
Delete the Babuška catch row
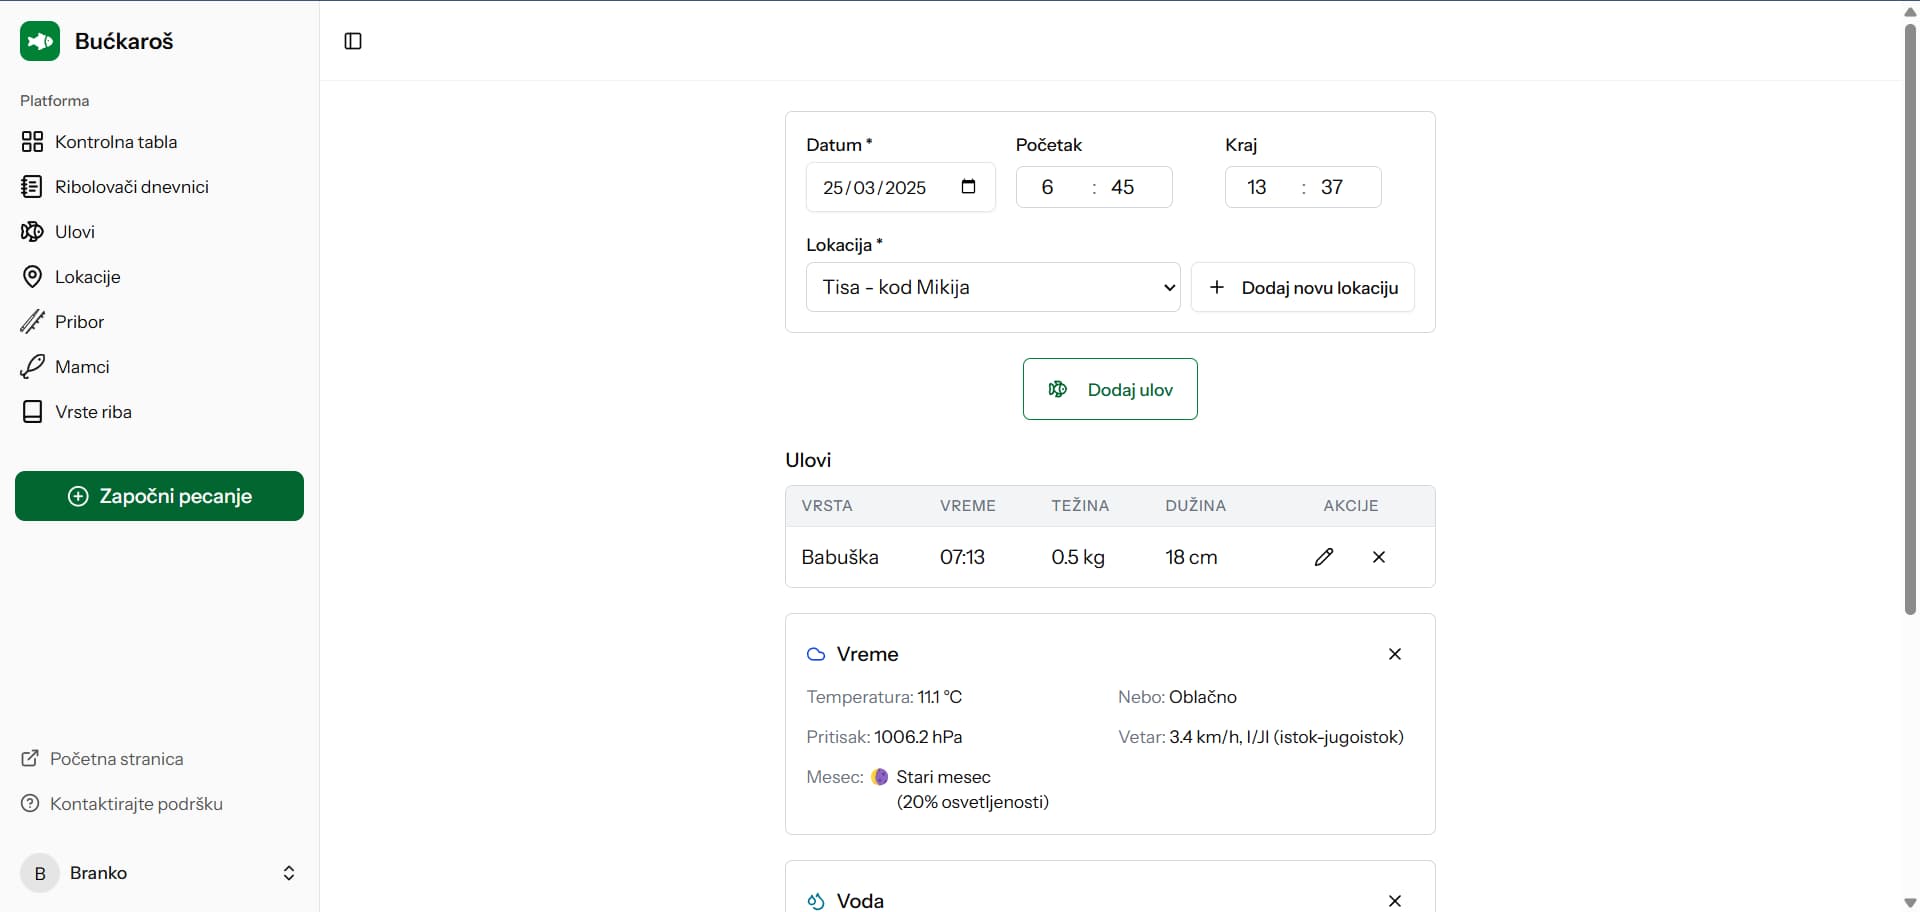coord(1379,557)
